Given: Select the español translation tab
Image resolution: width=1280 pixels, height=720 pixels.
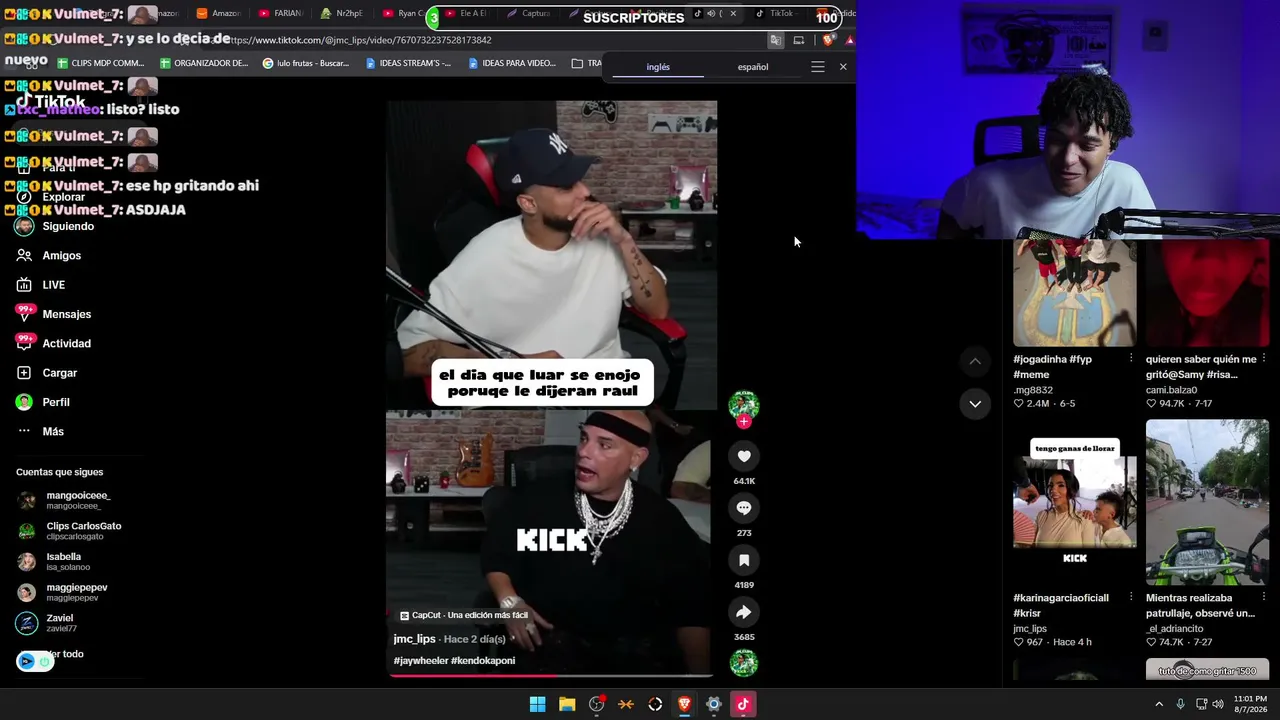Looking at the screenshot, I should click(753, 67).
